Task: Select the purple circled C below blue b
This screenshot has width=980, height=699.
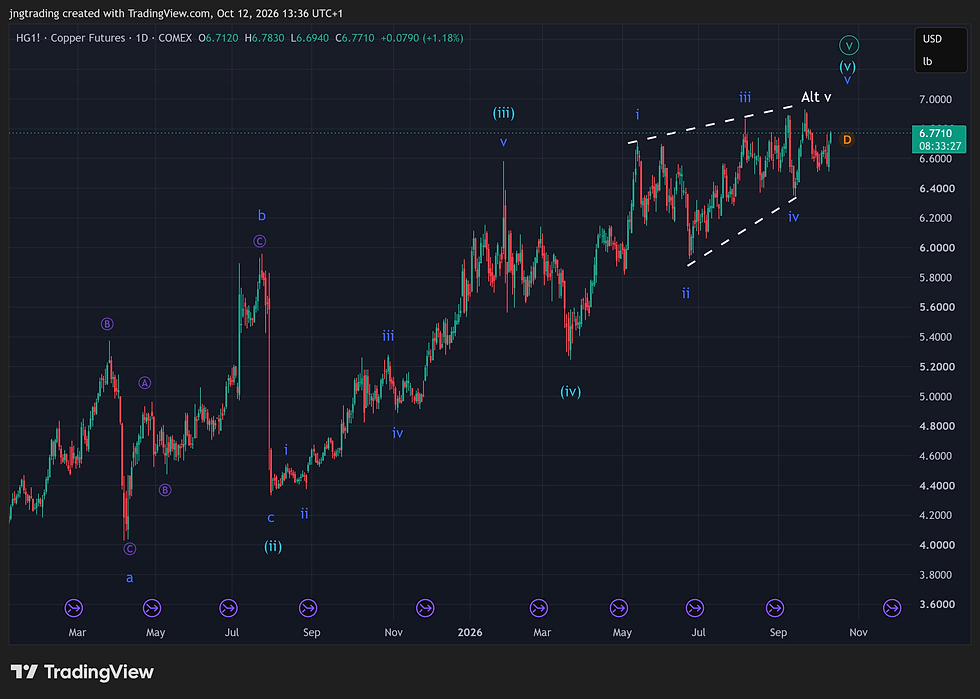Action: coord(259,241)
